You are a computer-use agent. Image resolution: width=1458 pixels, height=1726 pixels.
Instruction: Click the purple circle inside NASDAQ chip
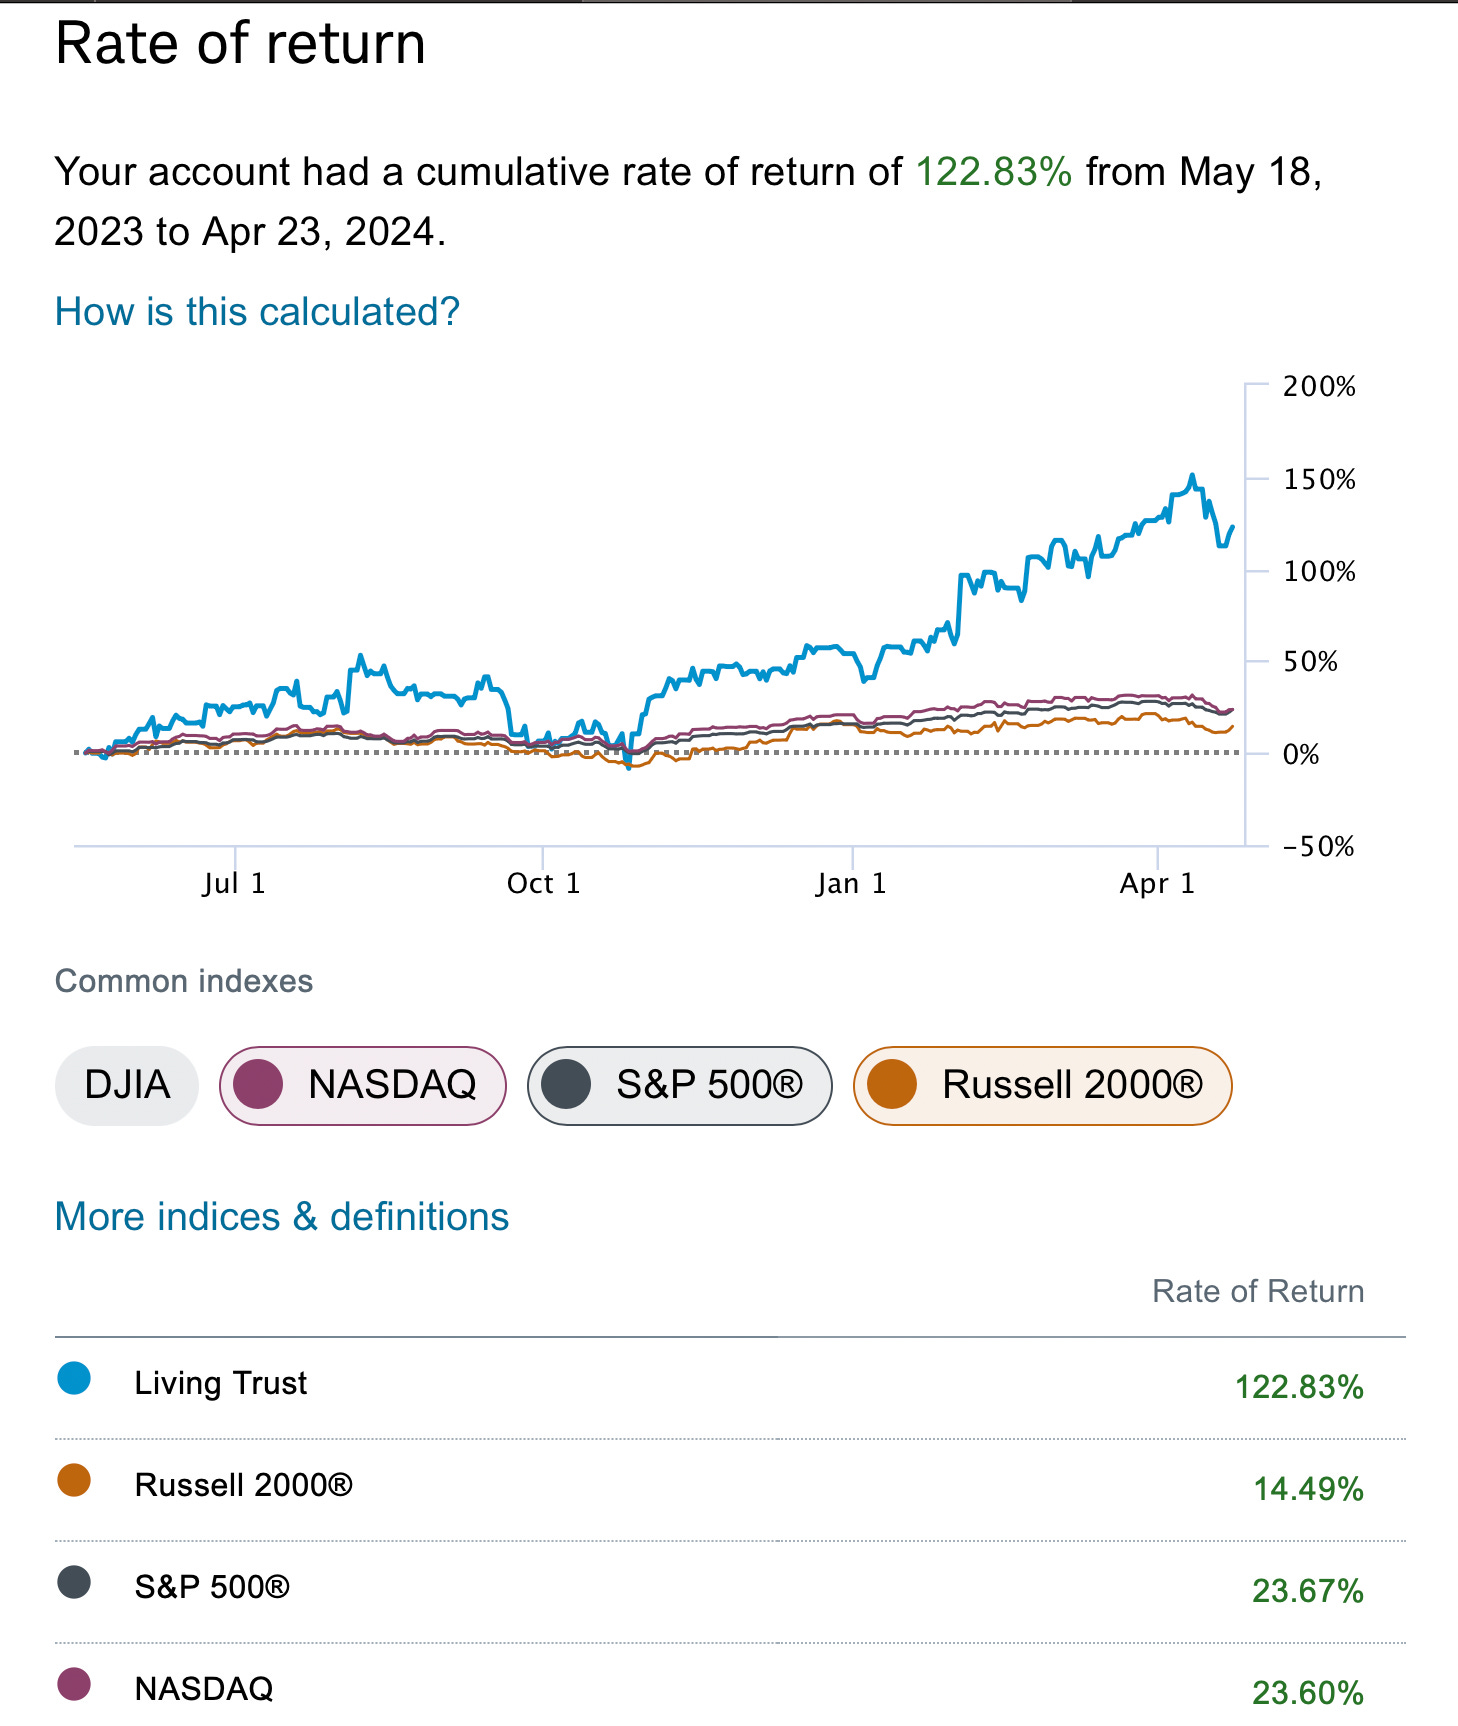point(258,1086)
